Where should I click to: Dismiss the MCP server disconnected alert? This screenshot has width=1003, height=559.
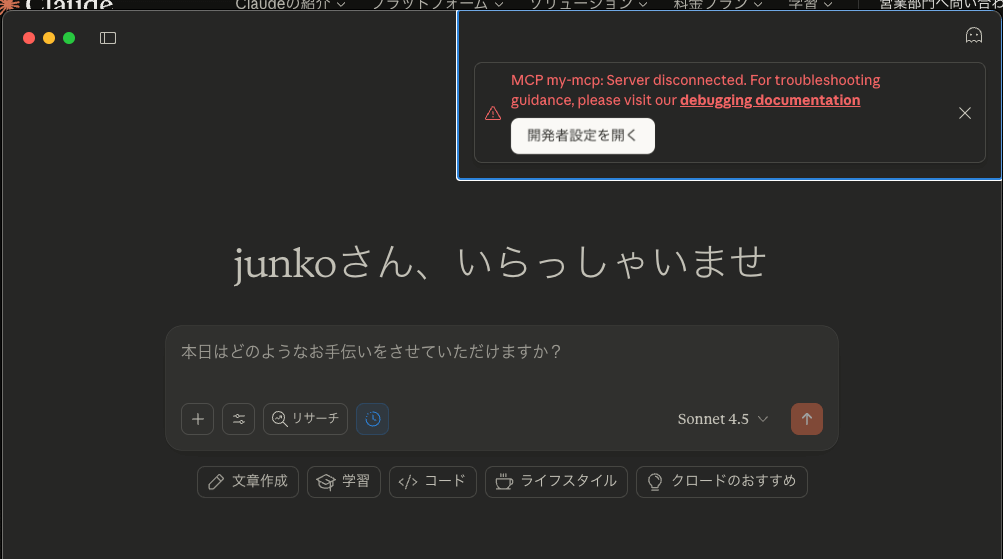(964, 113)
